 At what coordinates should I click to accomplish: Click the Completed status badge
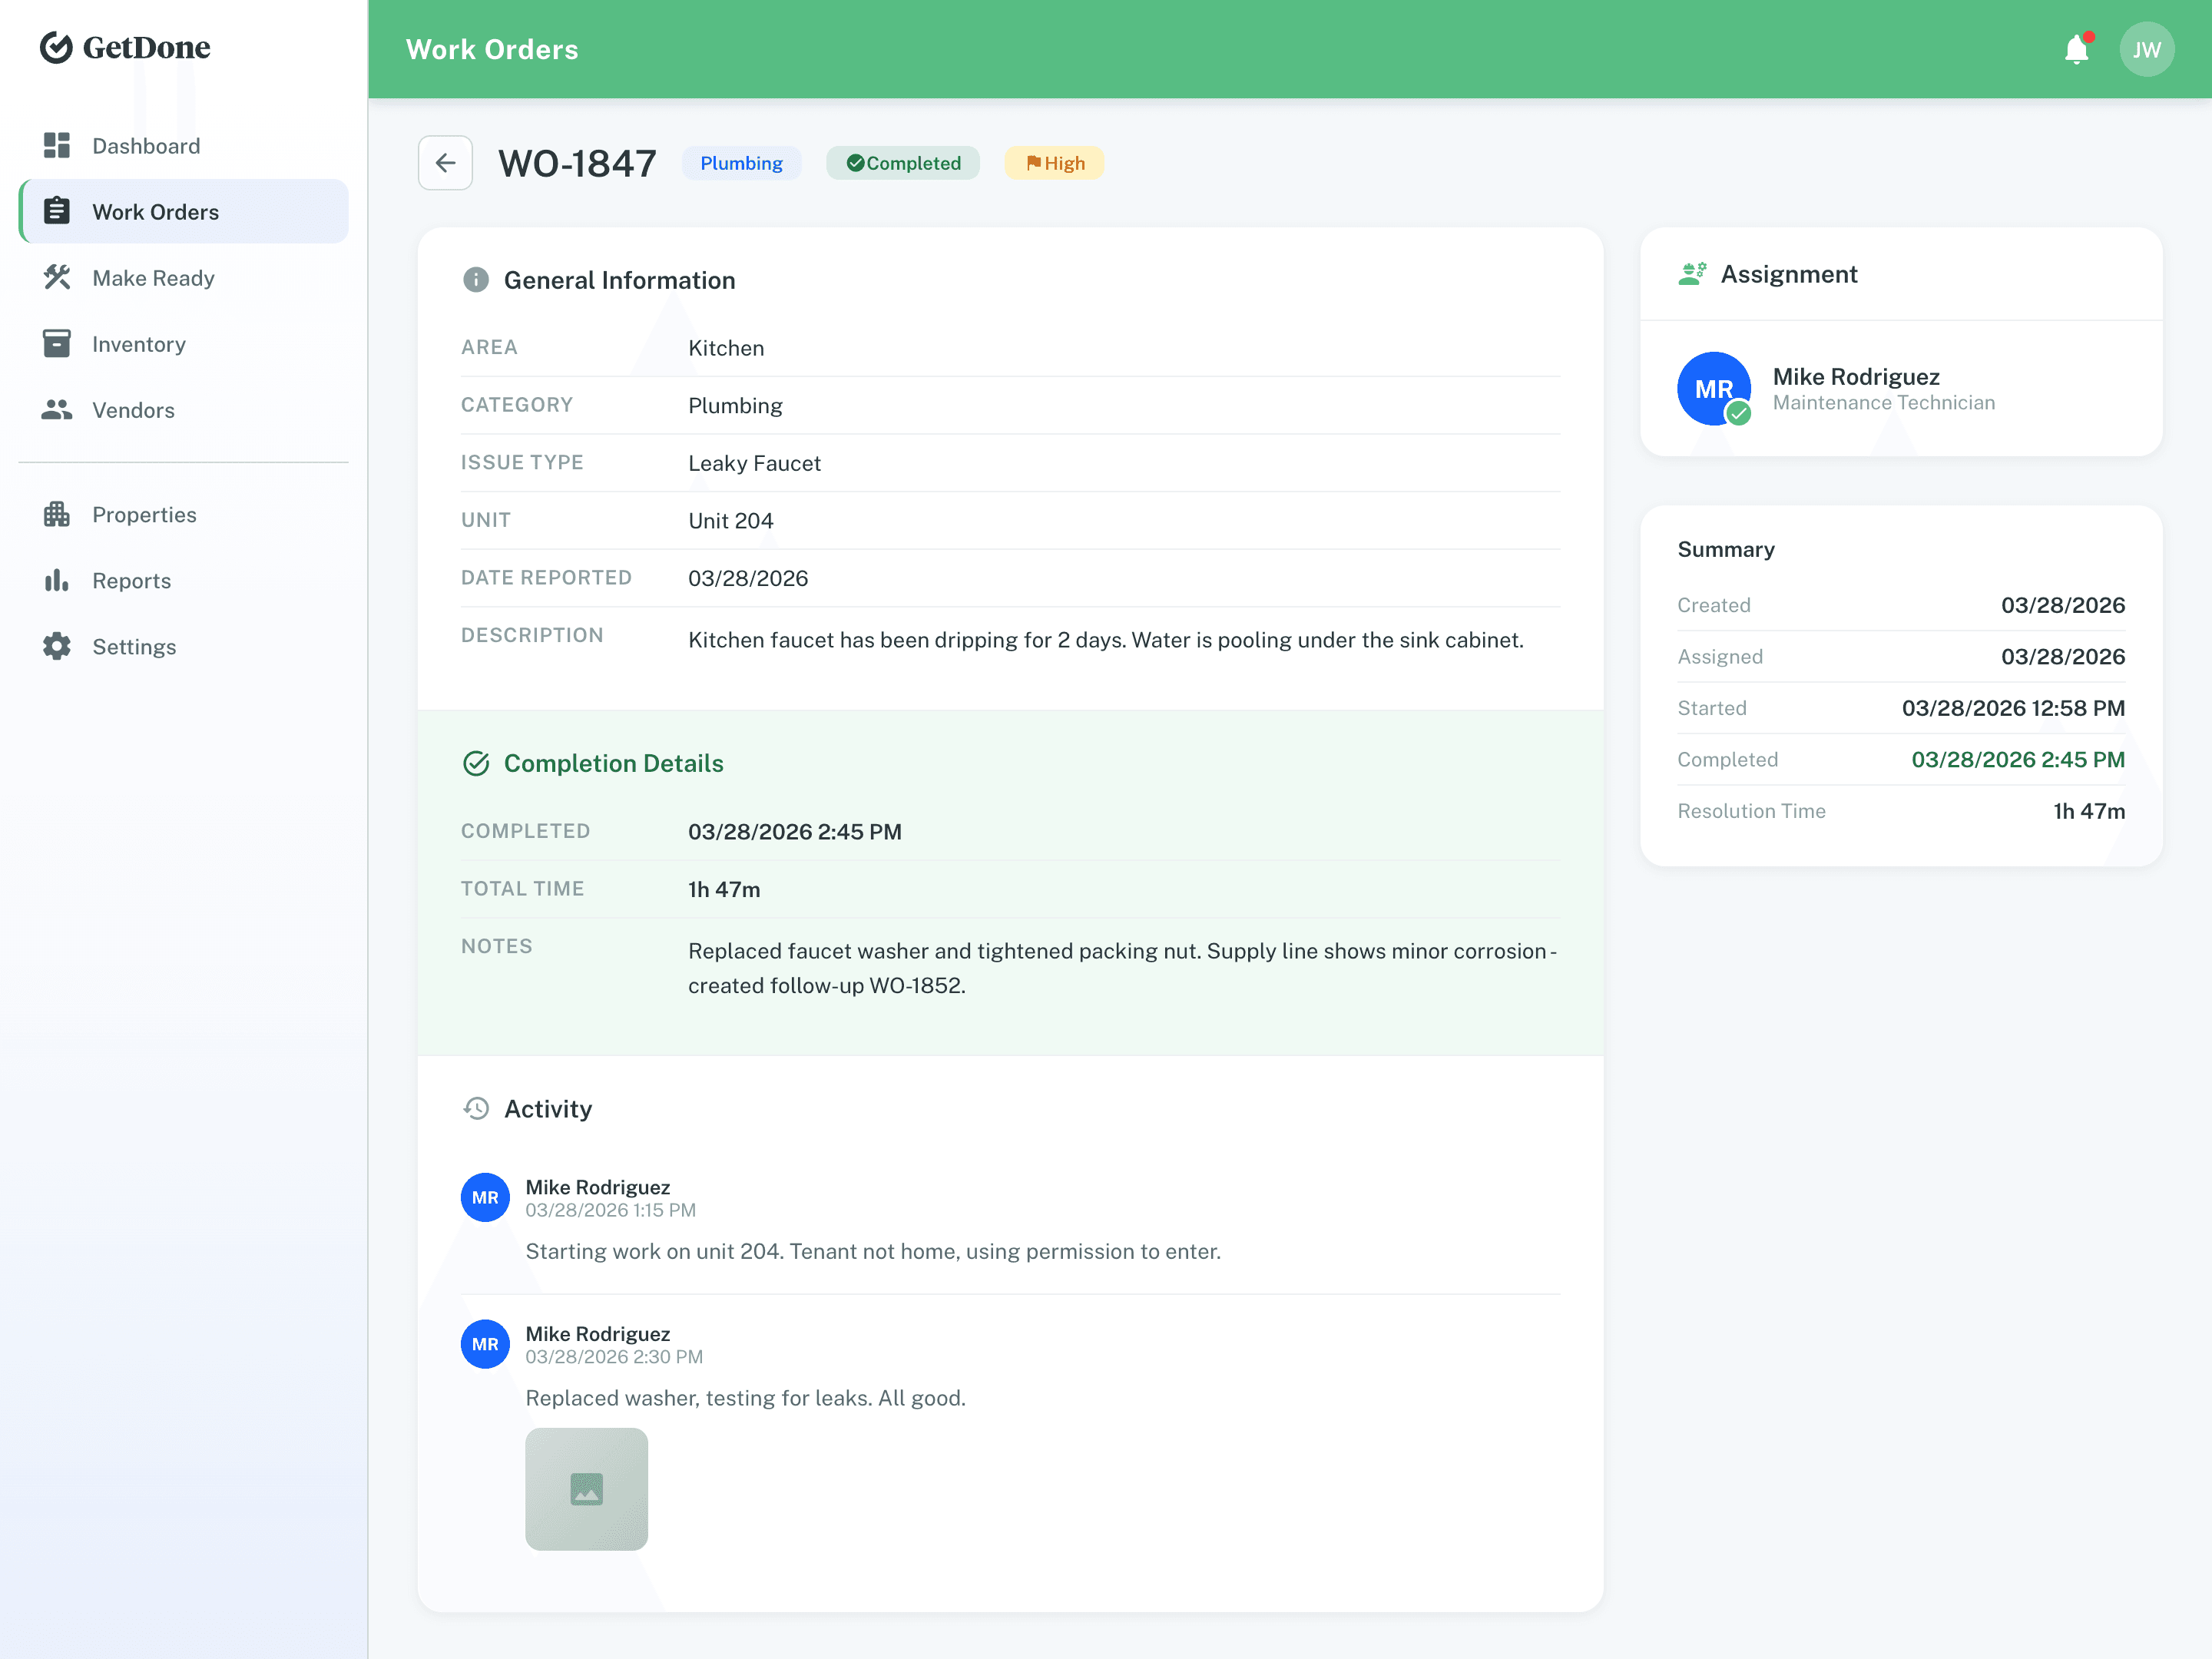point(902,162)
